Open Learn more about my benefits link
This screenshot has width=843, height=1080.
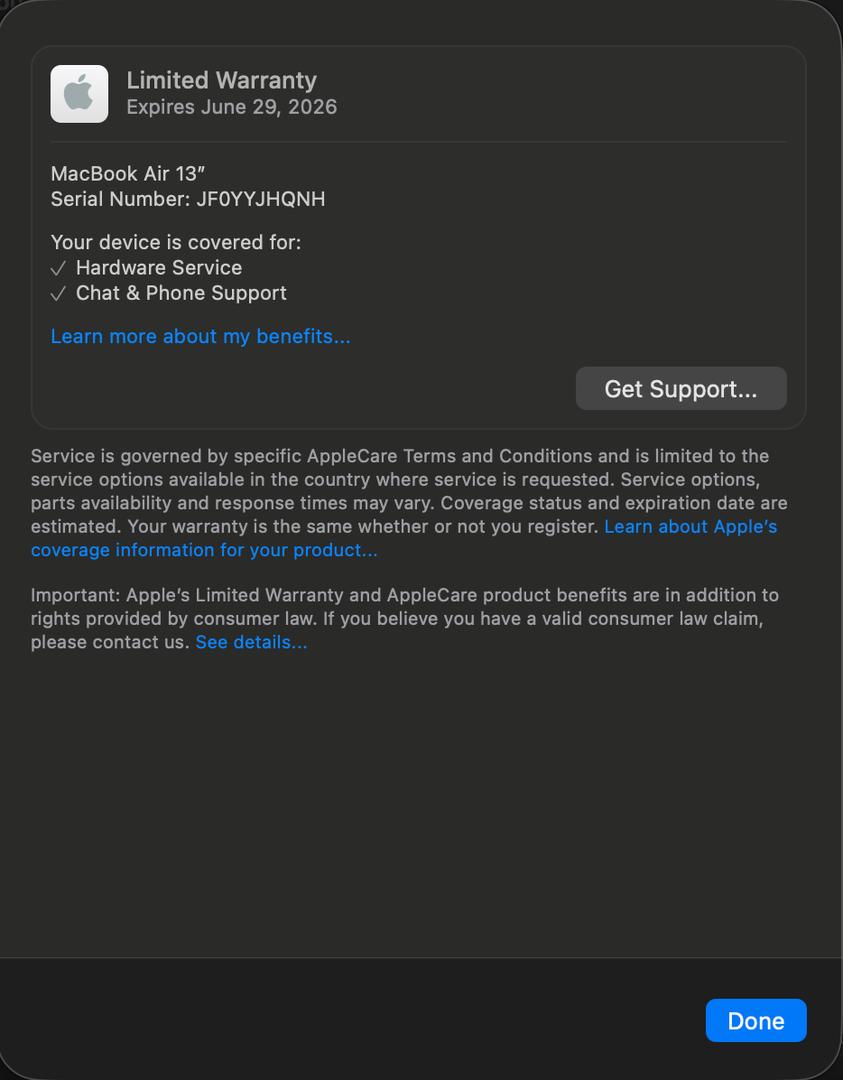200,336
